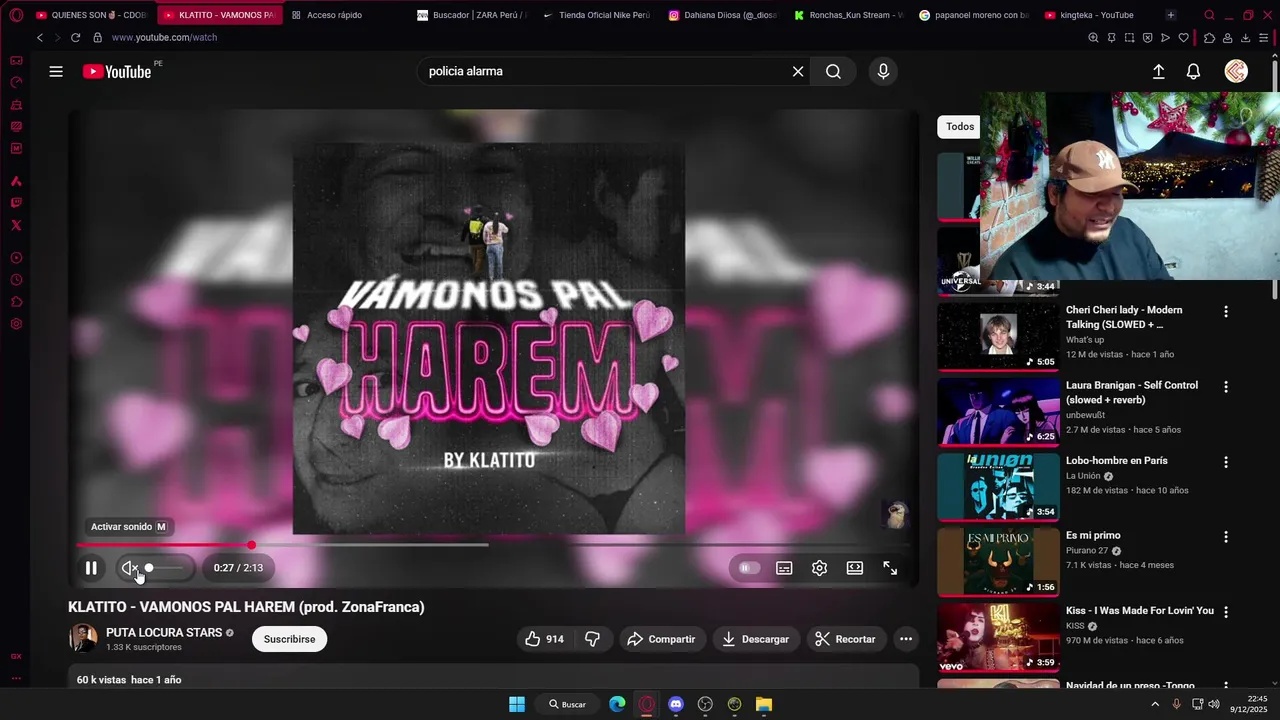
Task: Switch to 'QUIENES SON' browser tab
Action: click(x=92, y=15)
